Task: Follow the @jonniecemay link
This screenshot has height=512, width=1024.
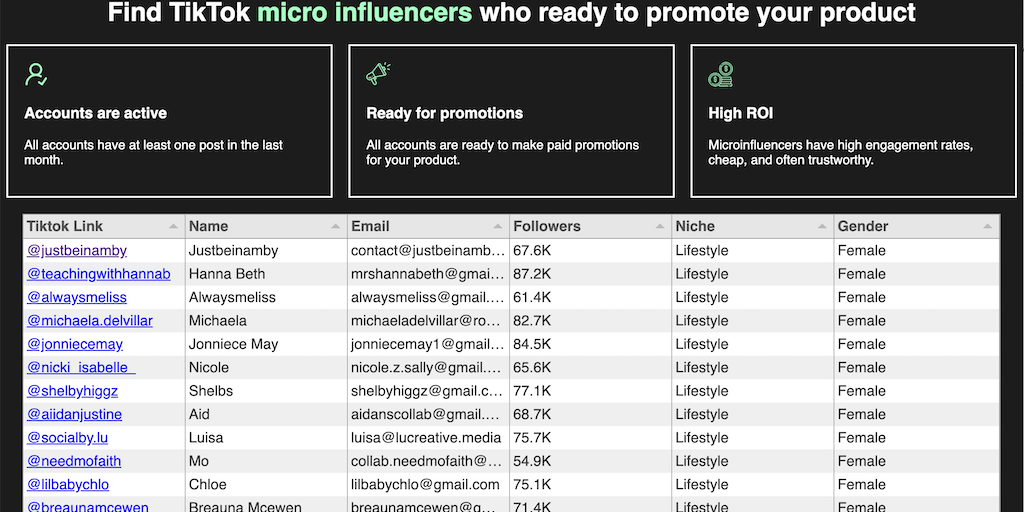Action: [75, 344]
